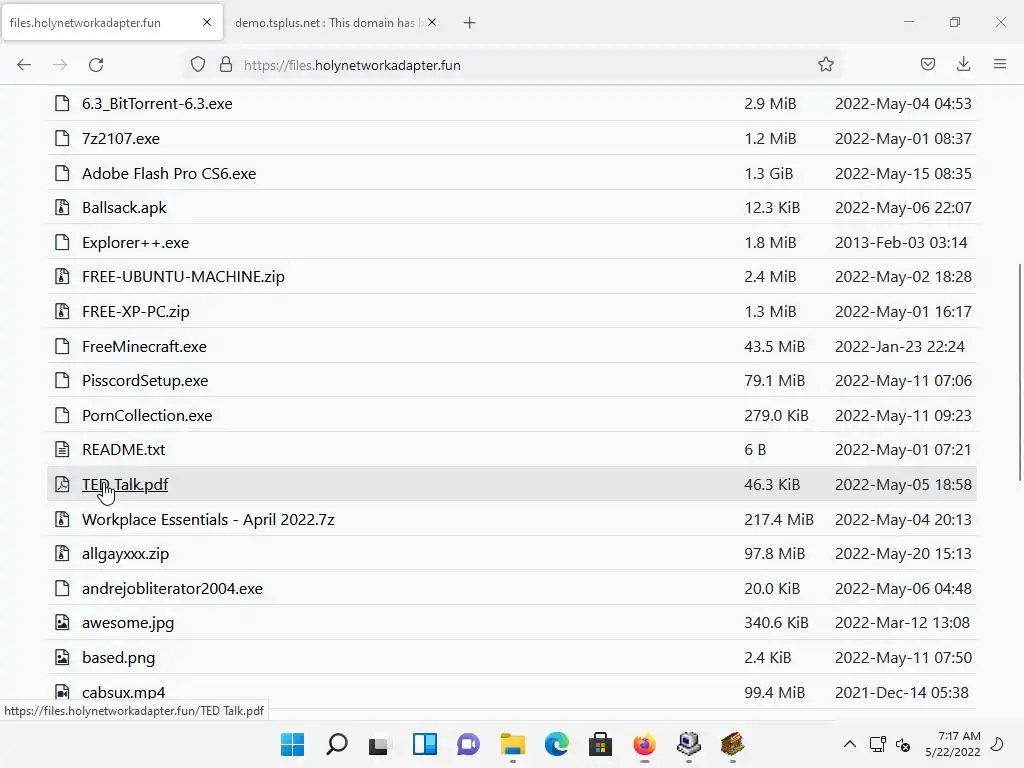Show hidden system tray icons

tap(850, 744)
